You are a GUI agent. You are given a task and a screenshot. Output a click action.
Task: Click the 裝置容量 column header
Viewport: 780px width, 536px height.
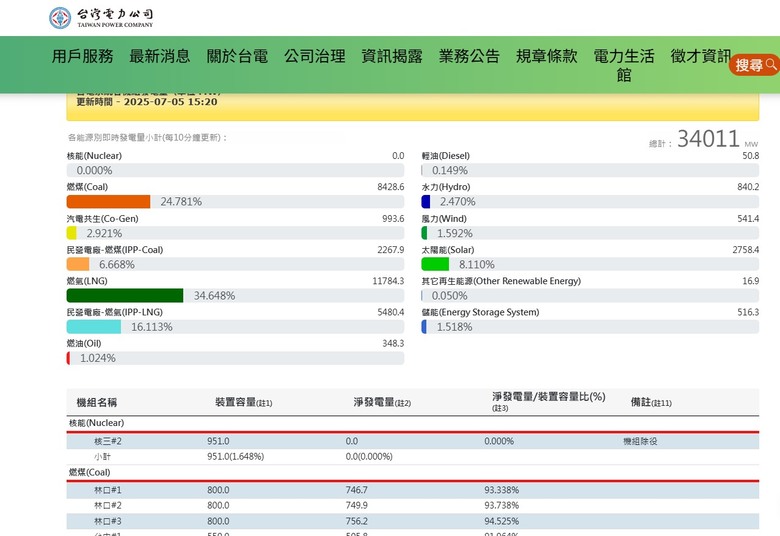click(243, 402)
